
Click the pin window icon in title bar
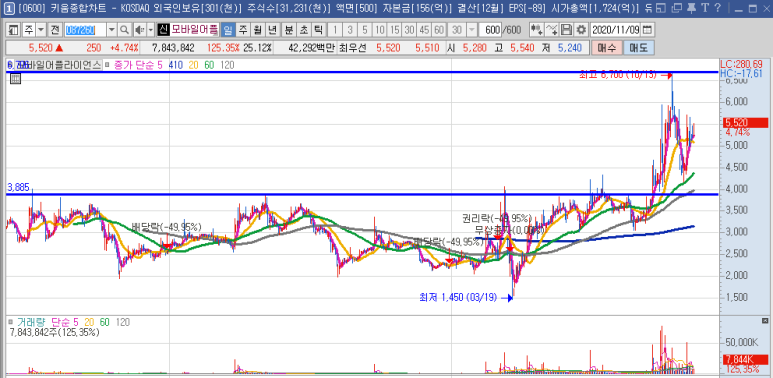point(692,7)
